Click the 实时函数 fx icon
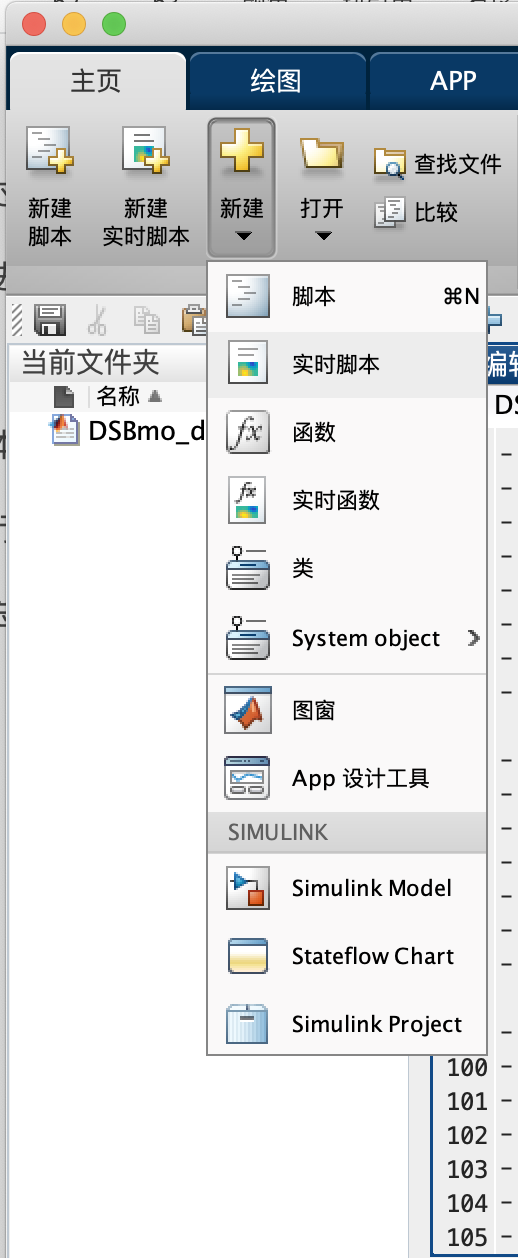This screenshot has height=1258, width=518. pyautogui.click(x=248, y=501)
